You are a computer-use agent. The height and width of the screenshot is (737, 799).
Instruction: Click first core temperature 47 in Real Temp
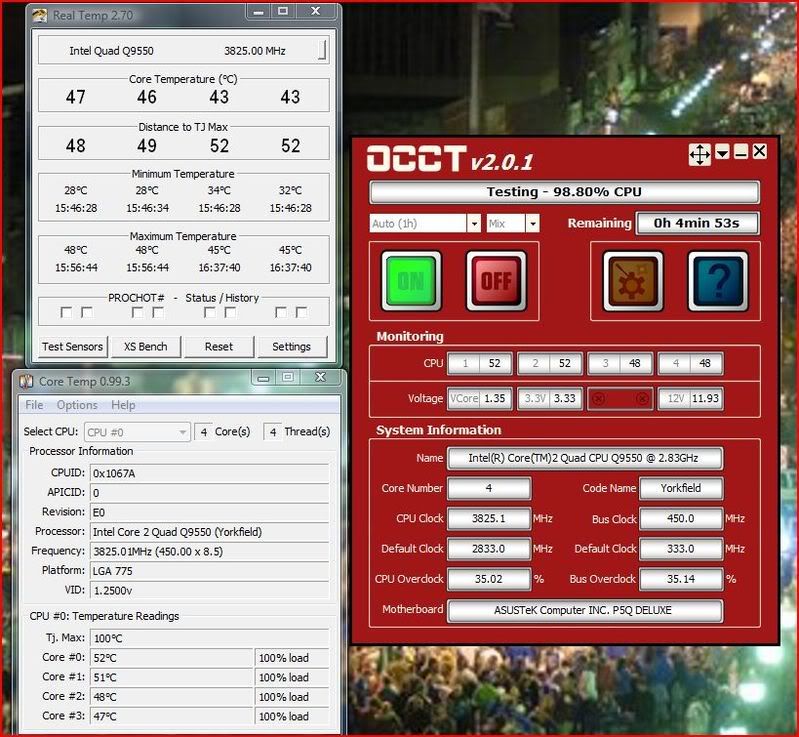click(x=75, y=97)
